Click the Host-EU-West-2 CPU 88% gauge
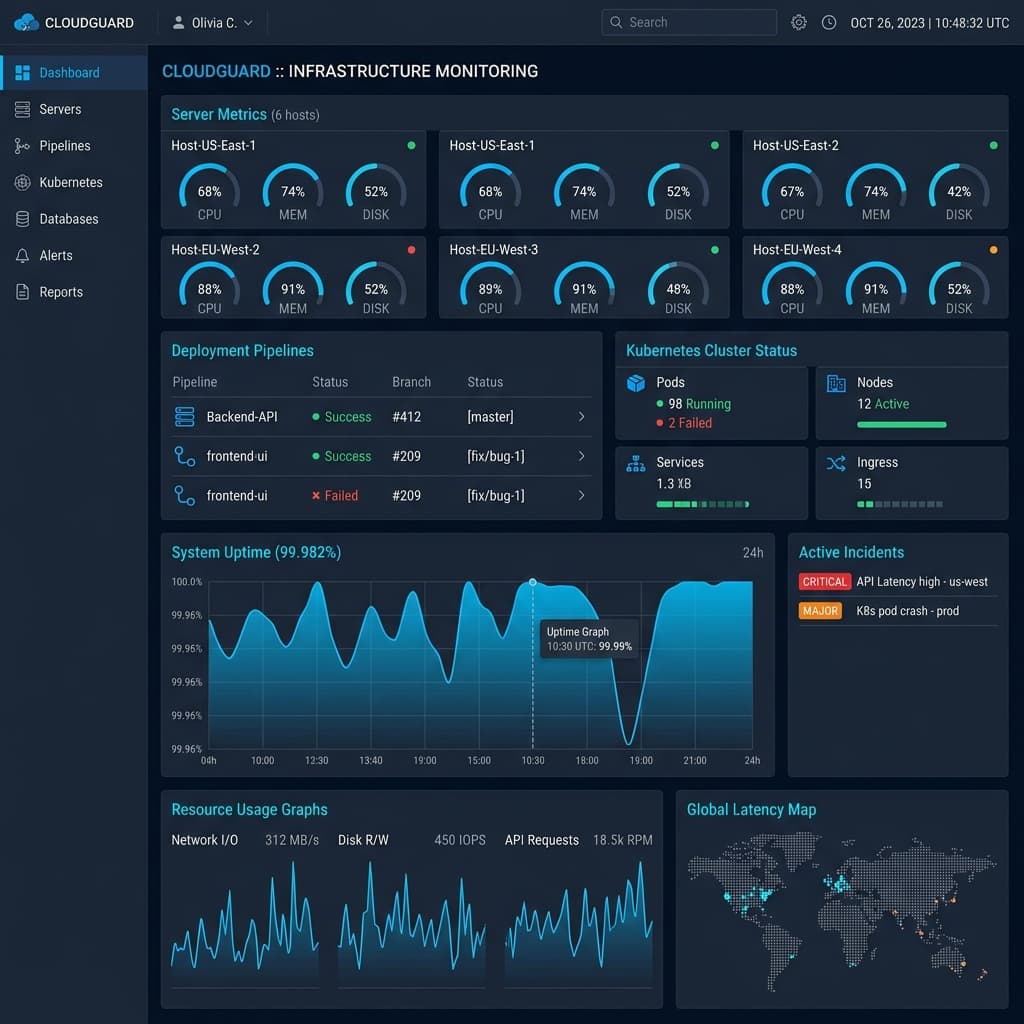Viewport: 1024px width, 1024px height. (x=209, y=286)
